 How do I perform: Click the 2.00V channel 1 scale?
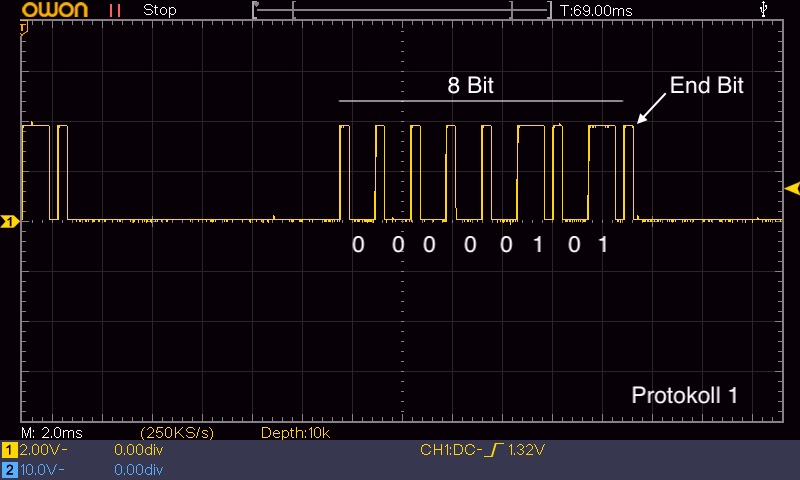(x=43, y=449)
